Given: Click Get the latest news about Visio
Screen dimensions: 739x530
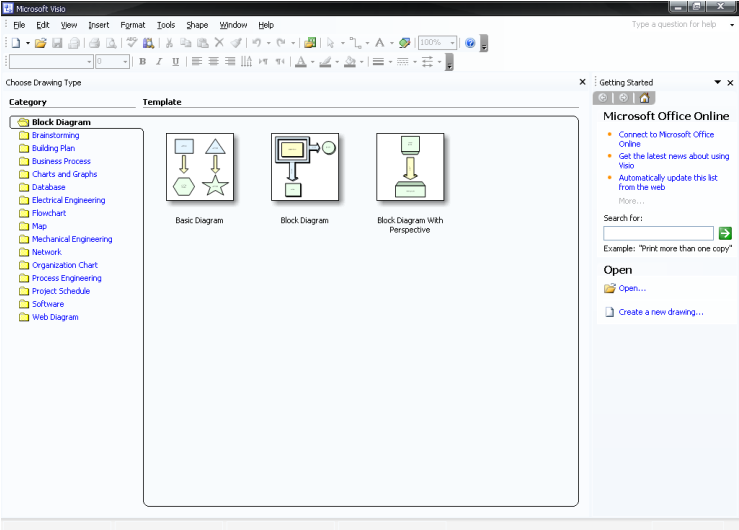Looking at the screenshot, I should coord(673,161).
